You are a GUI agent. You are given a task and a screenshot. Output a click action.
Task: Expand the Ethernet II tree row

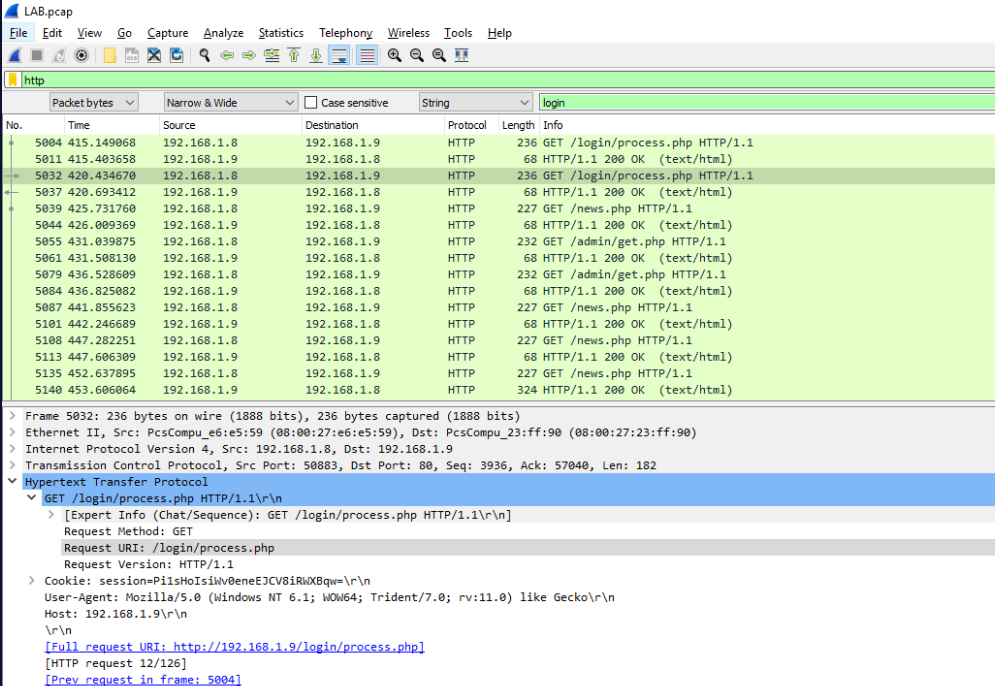tap(11, 433)
